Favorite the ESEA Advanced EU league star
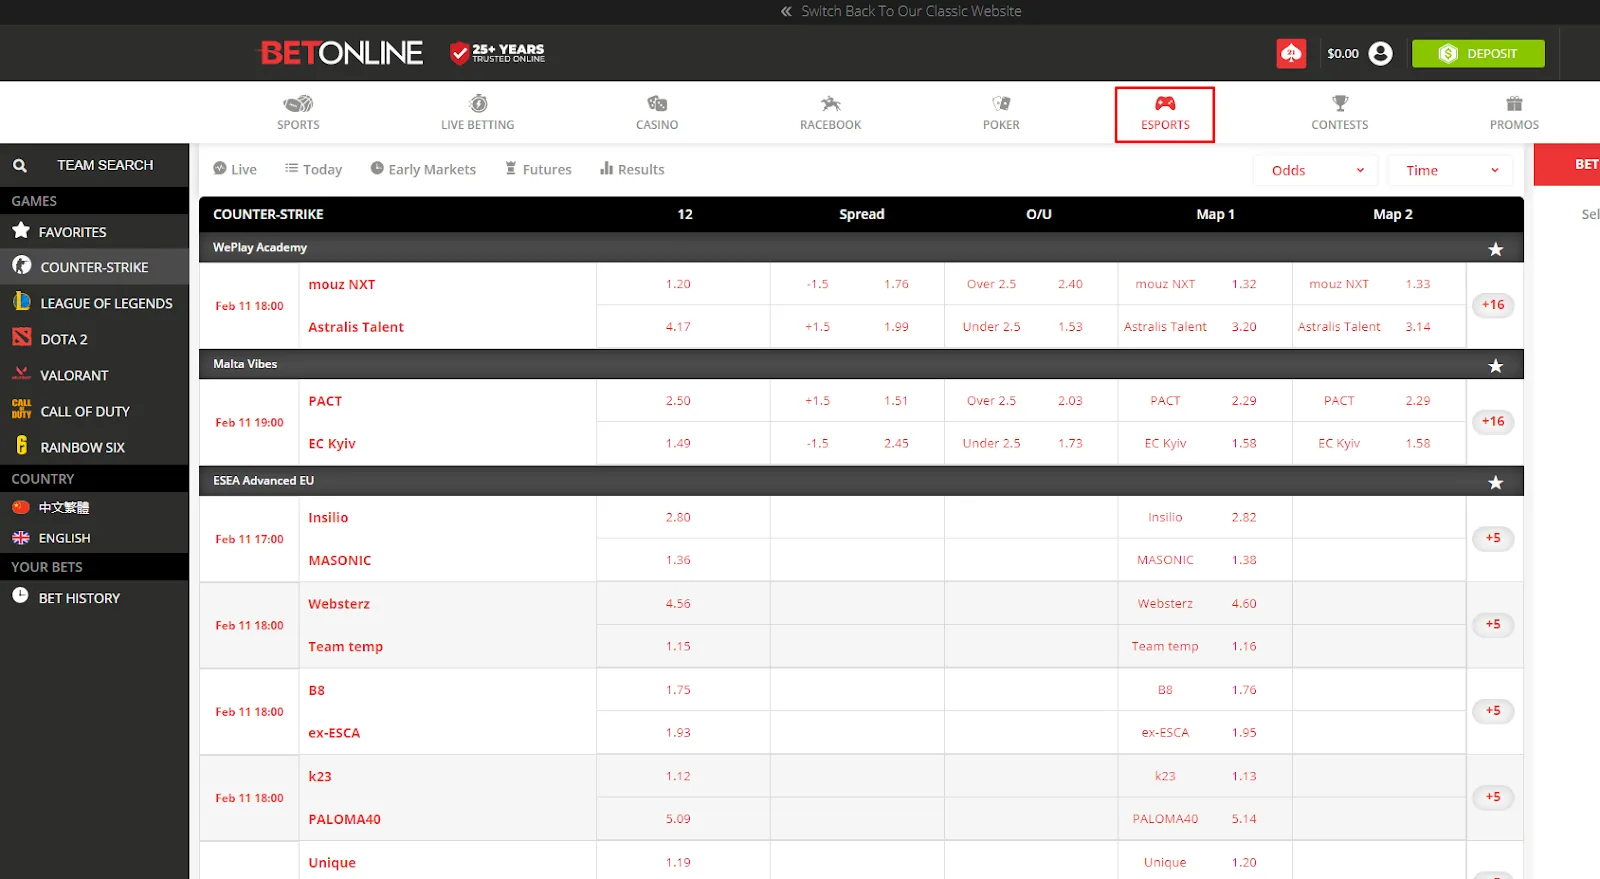The image size is (1600, 879). [1495, 483]
